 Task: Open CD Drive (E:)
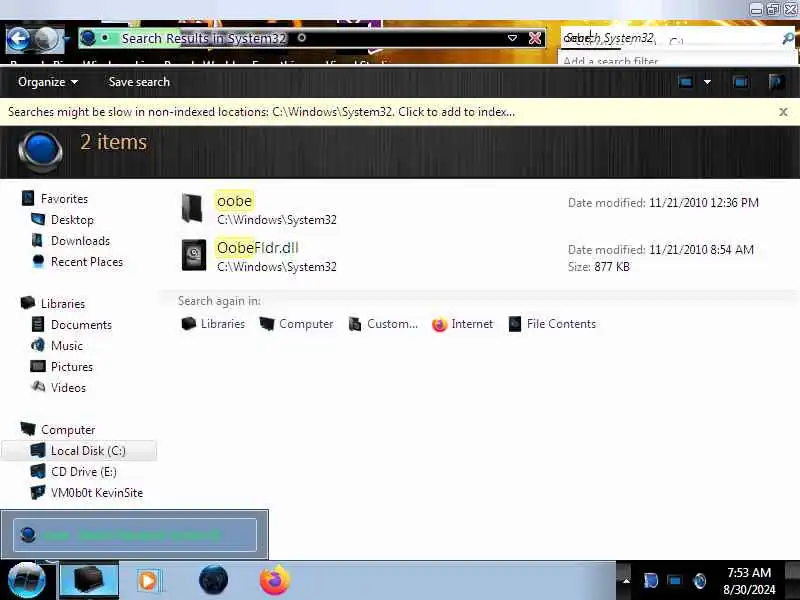click(x=73, y=471)
